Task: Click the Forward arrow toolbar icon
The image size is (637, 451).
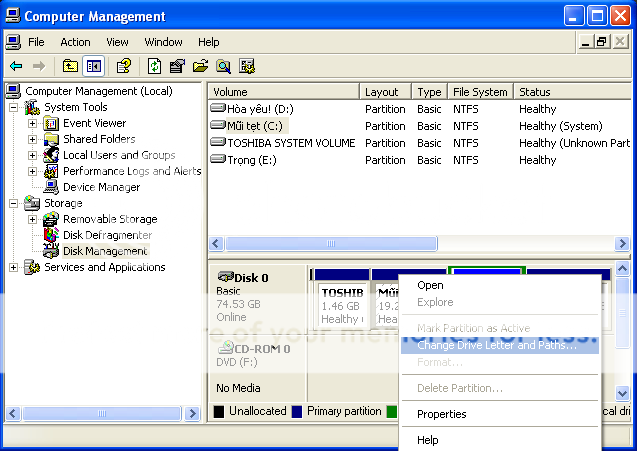Action: click(x=39, y=66)
